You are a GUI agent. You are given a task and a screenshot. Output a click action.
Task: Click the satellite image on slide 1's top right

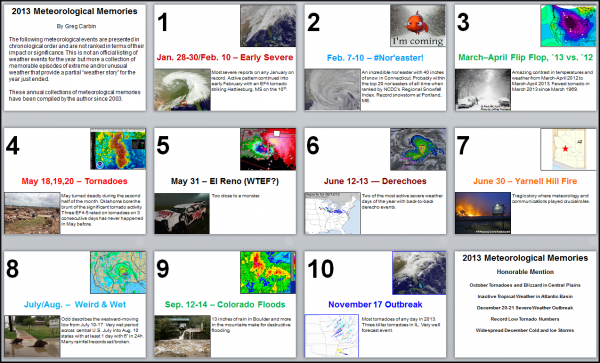pyautogui.click(x=268, y=26)
